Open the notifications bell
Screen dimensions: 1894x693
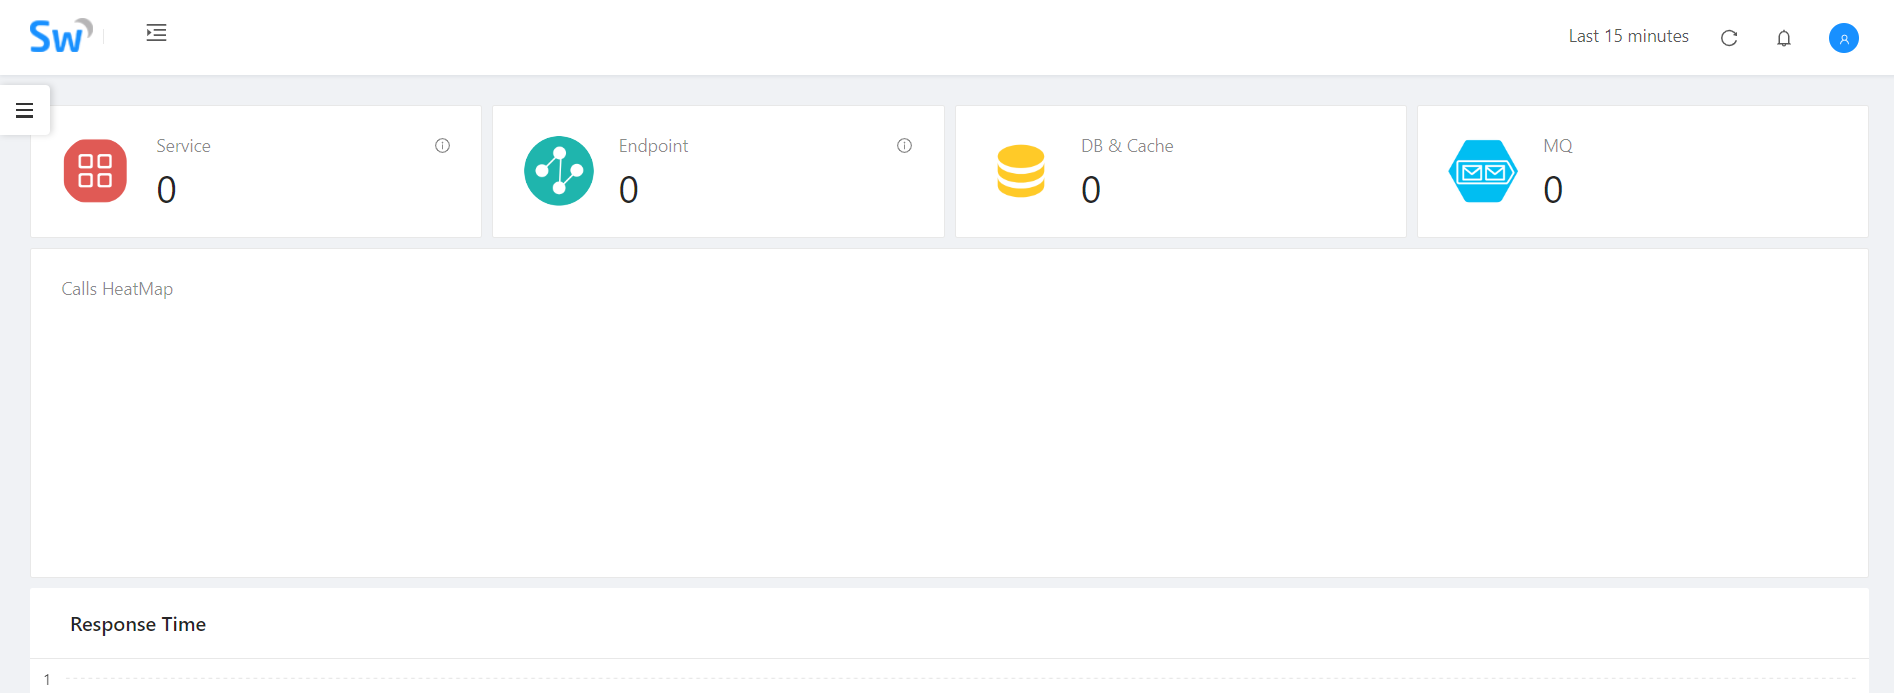click(1784, 38)
